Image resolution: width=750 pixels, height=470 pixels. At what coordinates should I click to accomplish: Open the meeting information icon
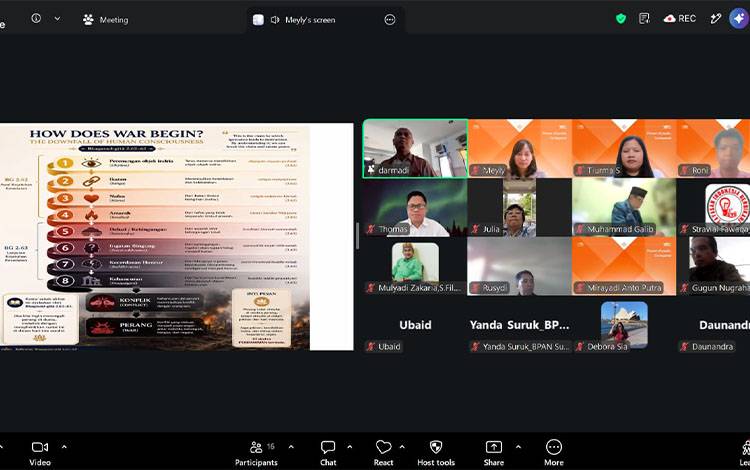[x=36, y=19]
